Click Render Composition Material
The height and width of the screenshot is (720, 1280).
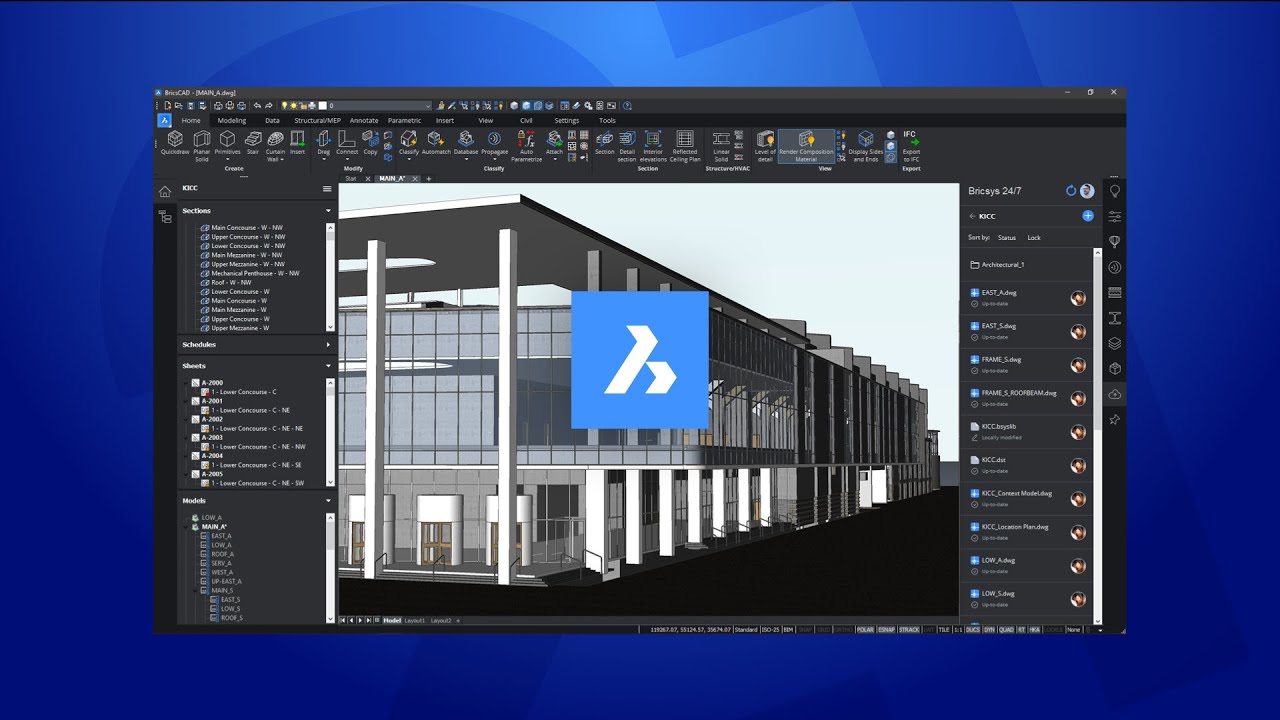[x=806, y=146]
